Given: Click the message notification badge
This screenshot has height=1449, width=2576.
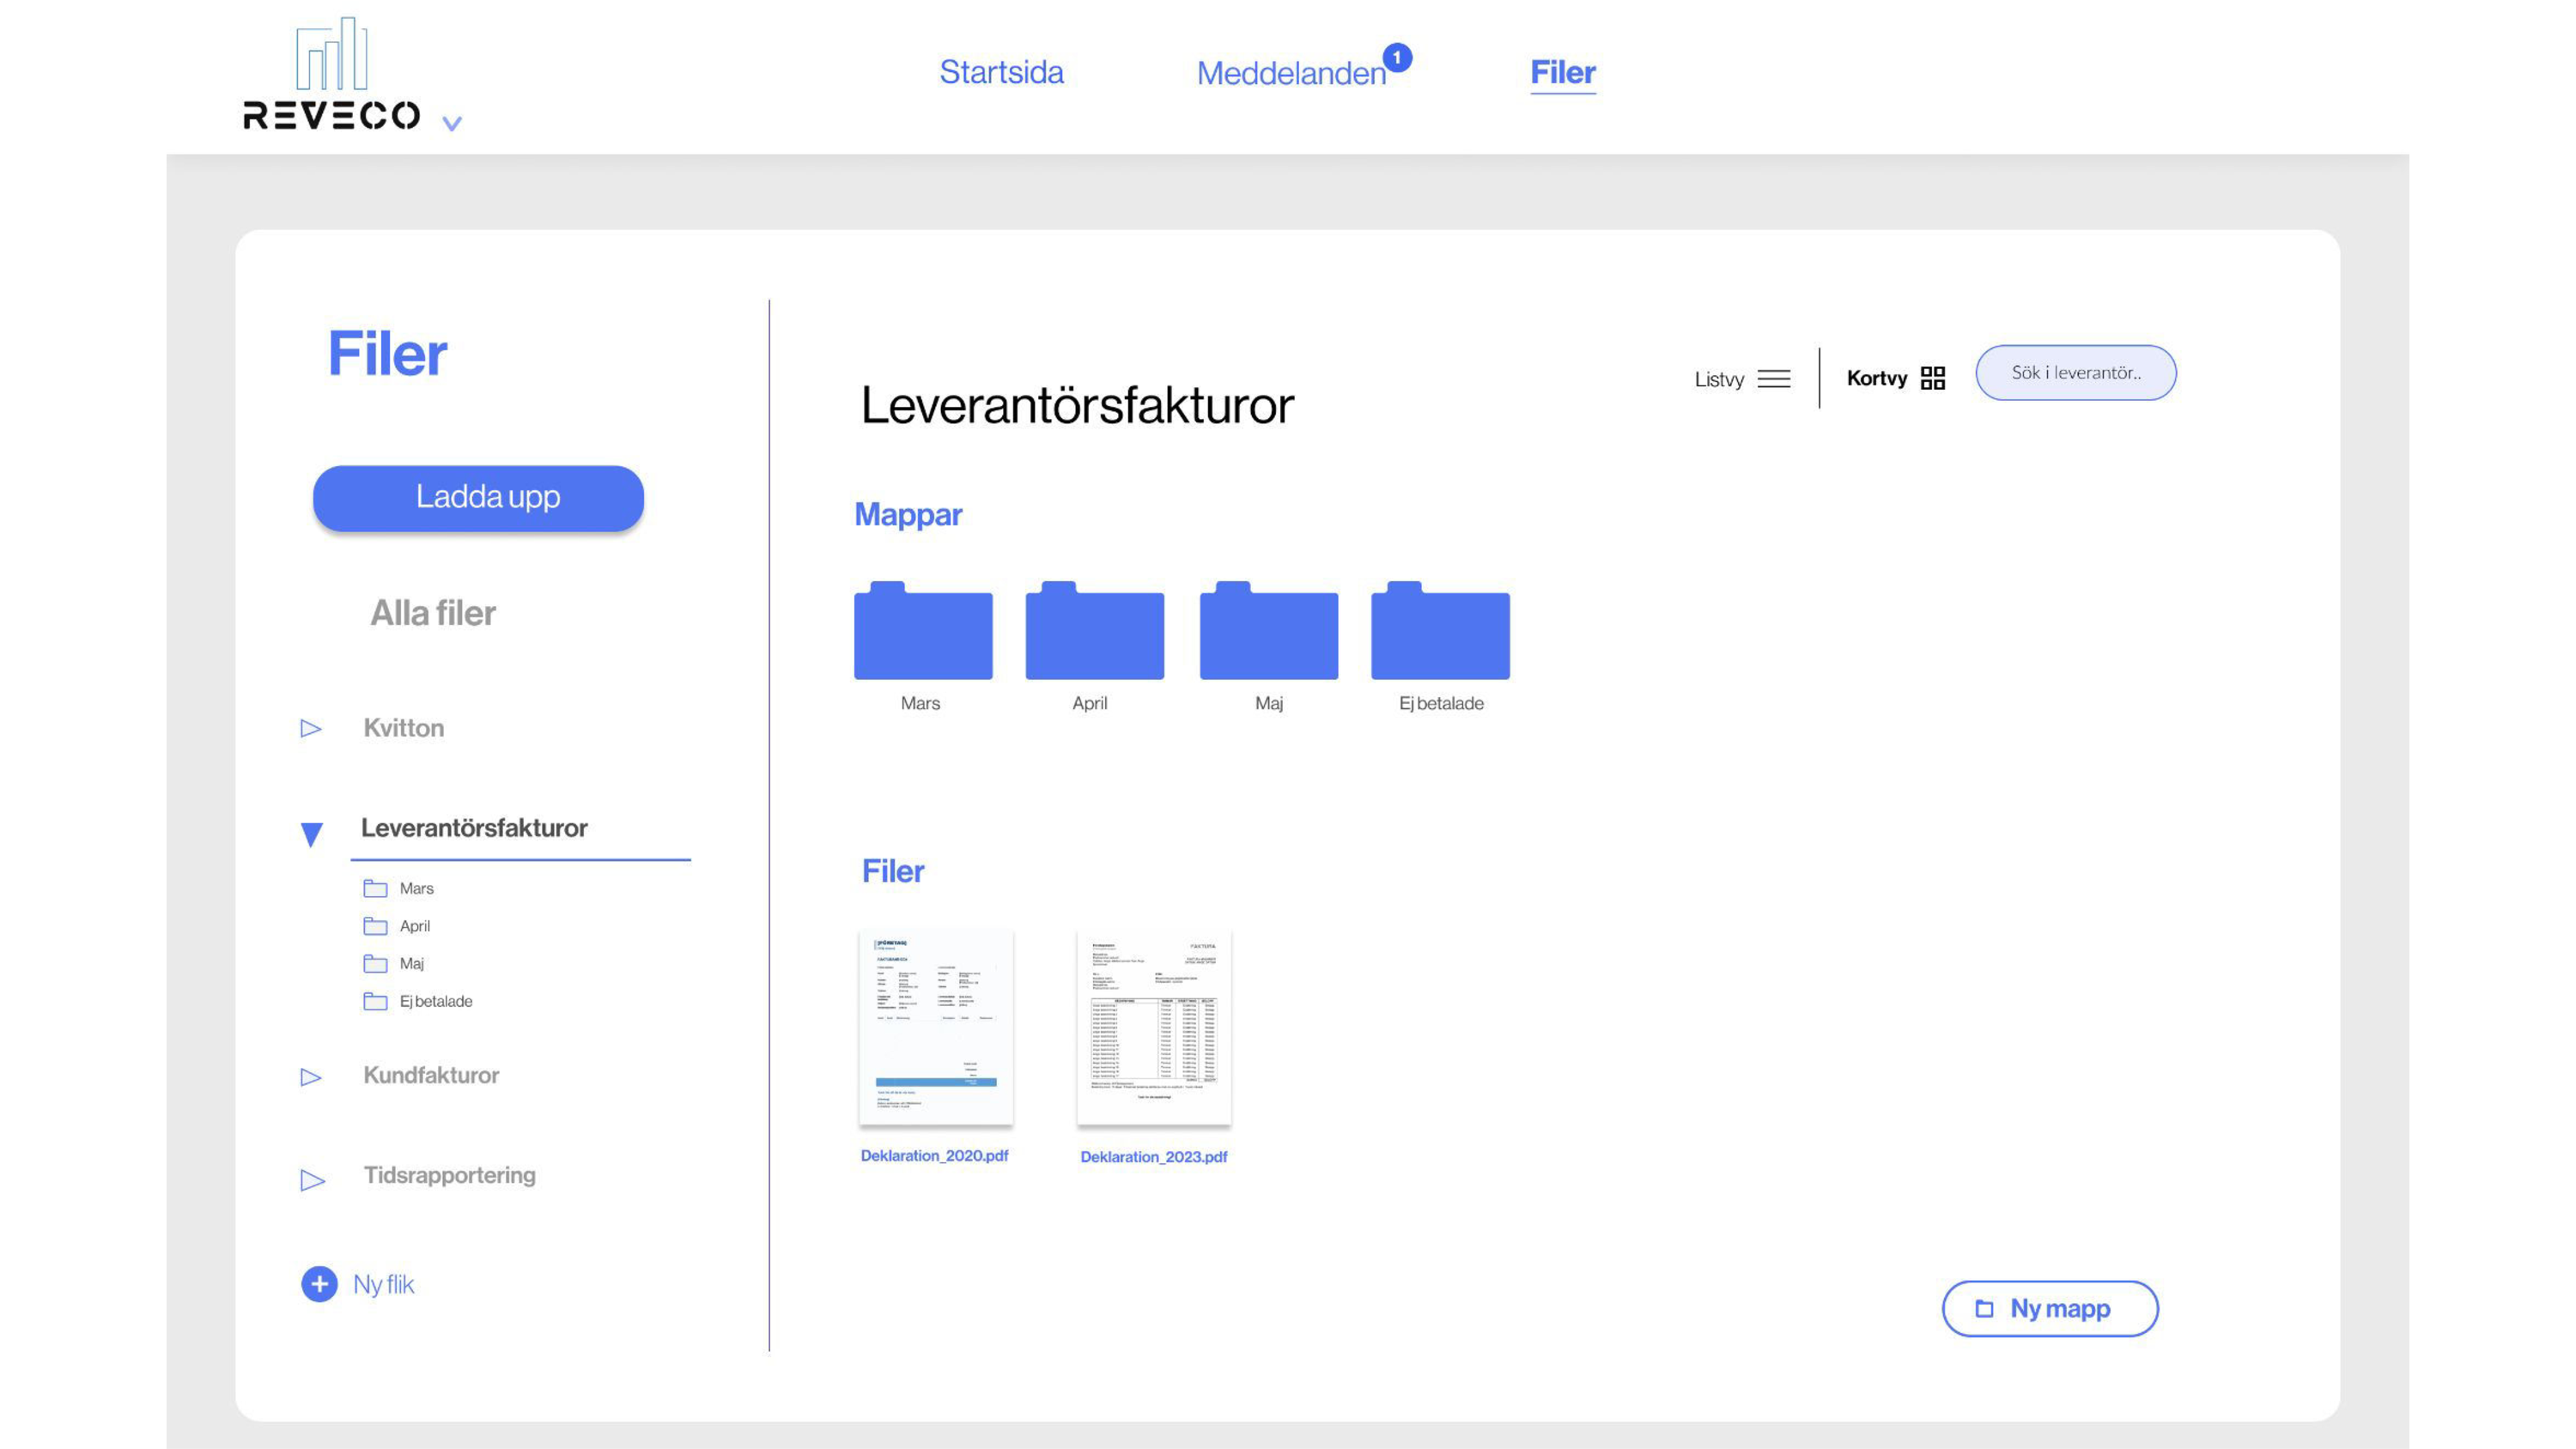Looking at the screenshot, I should 1397,58.
